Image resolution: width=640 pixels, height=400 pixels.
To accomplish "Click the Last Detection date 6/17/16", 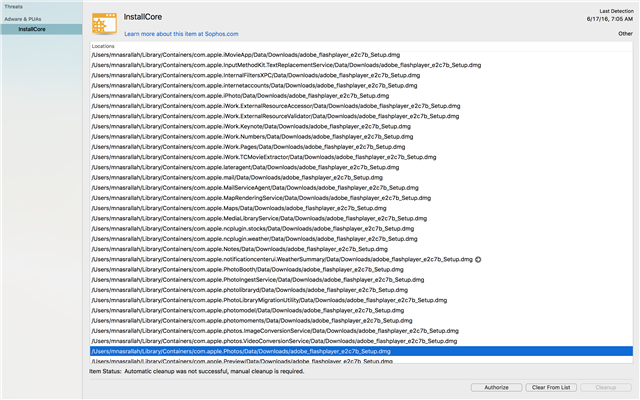I will click(610, 19).
